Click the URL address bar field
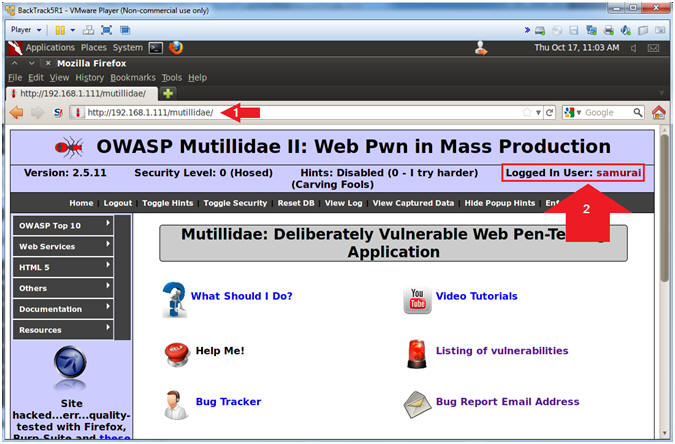 (x=301, y=113)
